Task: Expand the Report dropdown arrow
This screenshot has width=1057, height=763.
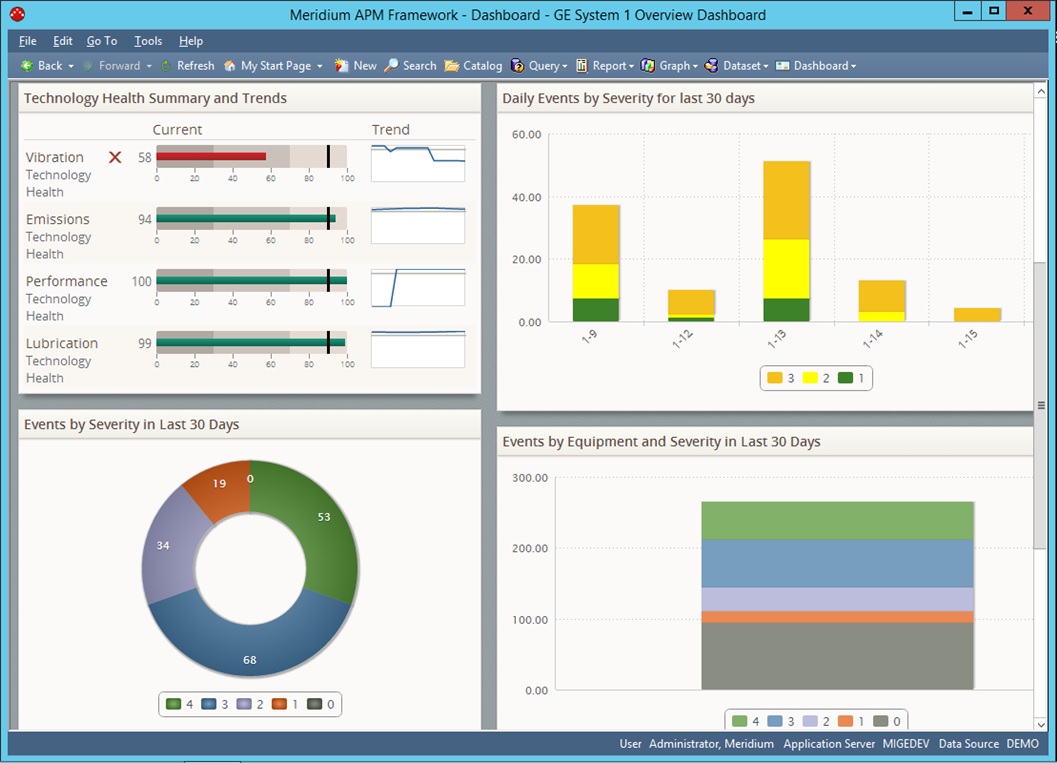Action: [631, 66]
